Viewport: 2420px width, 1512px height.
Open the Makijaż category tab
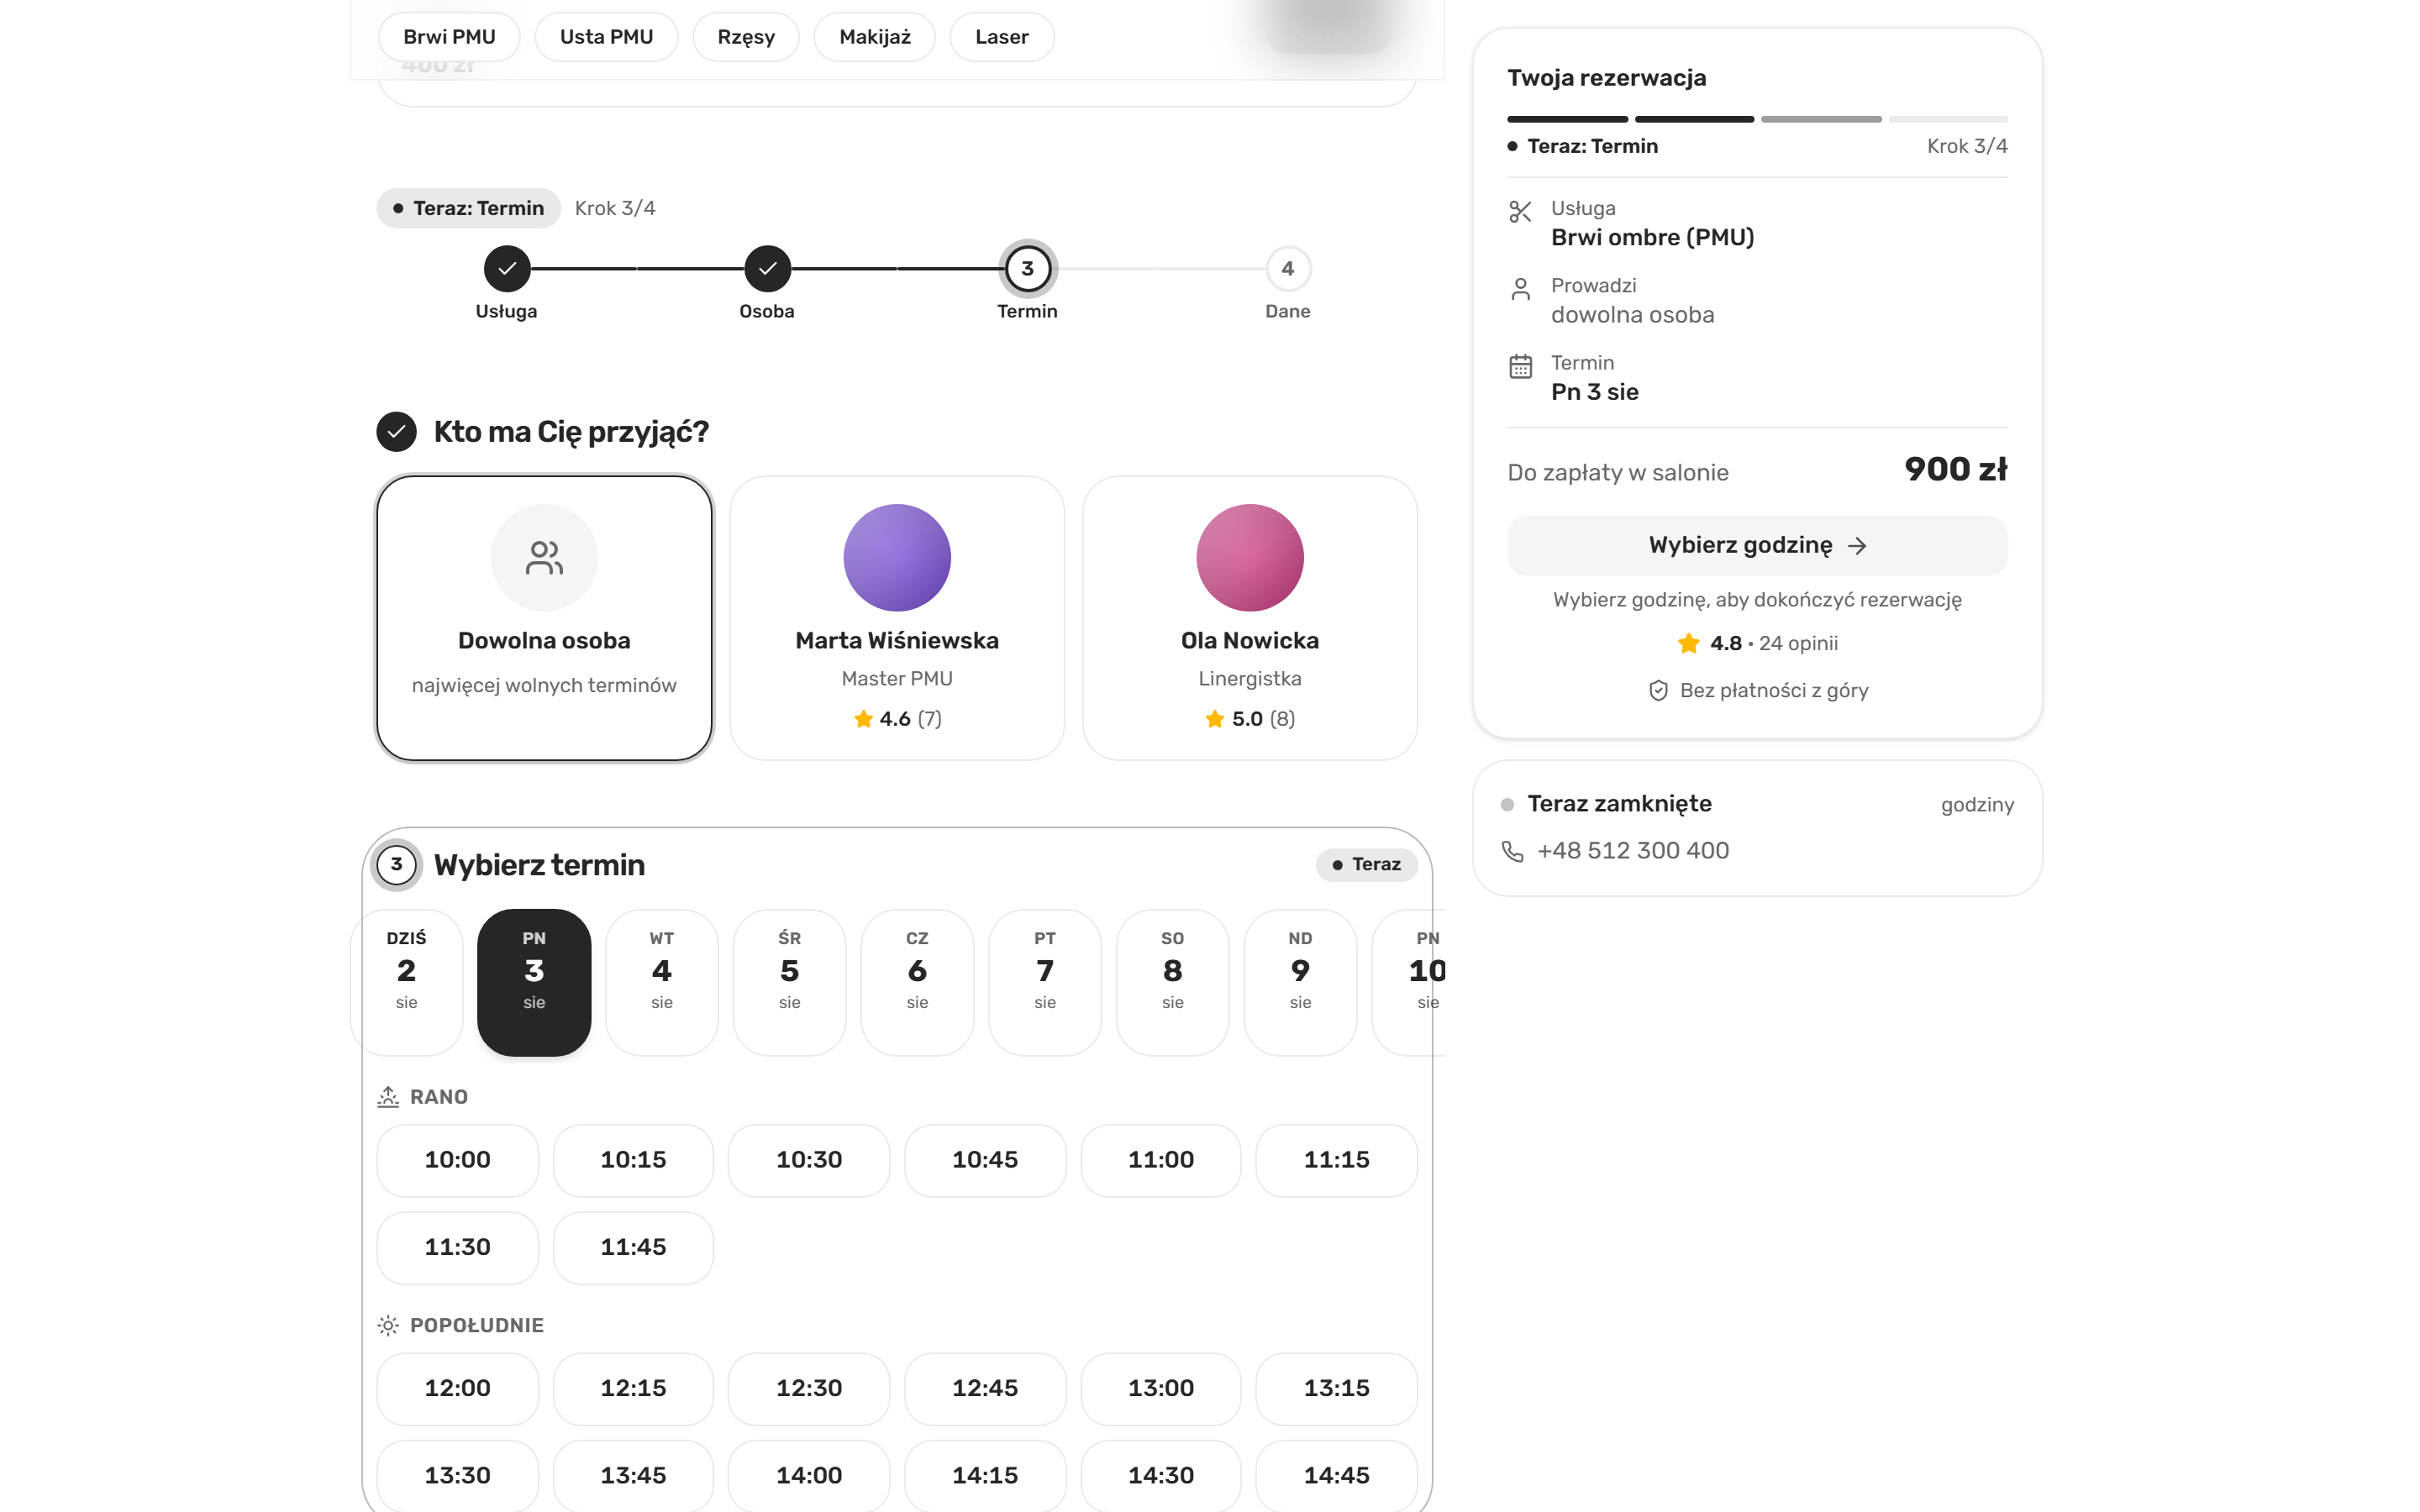875,37
